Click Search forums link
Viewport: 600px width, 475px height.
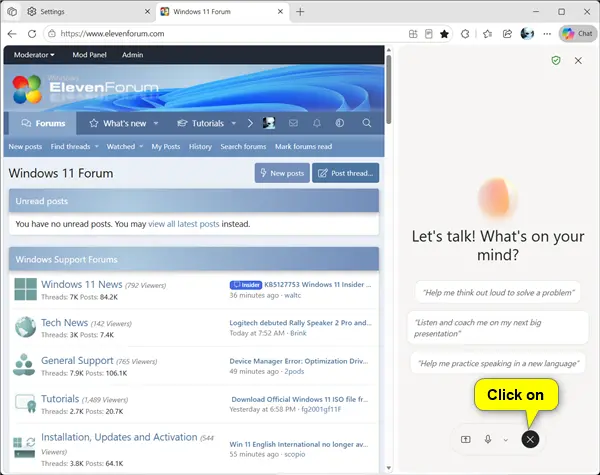pyautogui.click(x=243, y=147)
